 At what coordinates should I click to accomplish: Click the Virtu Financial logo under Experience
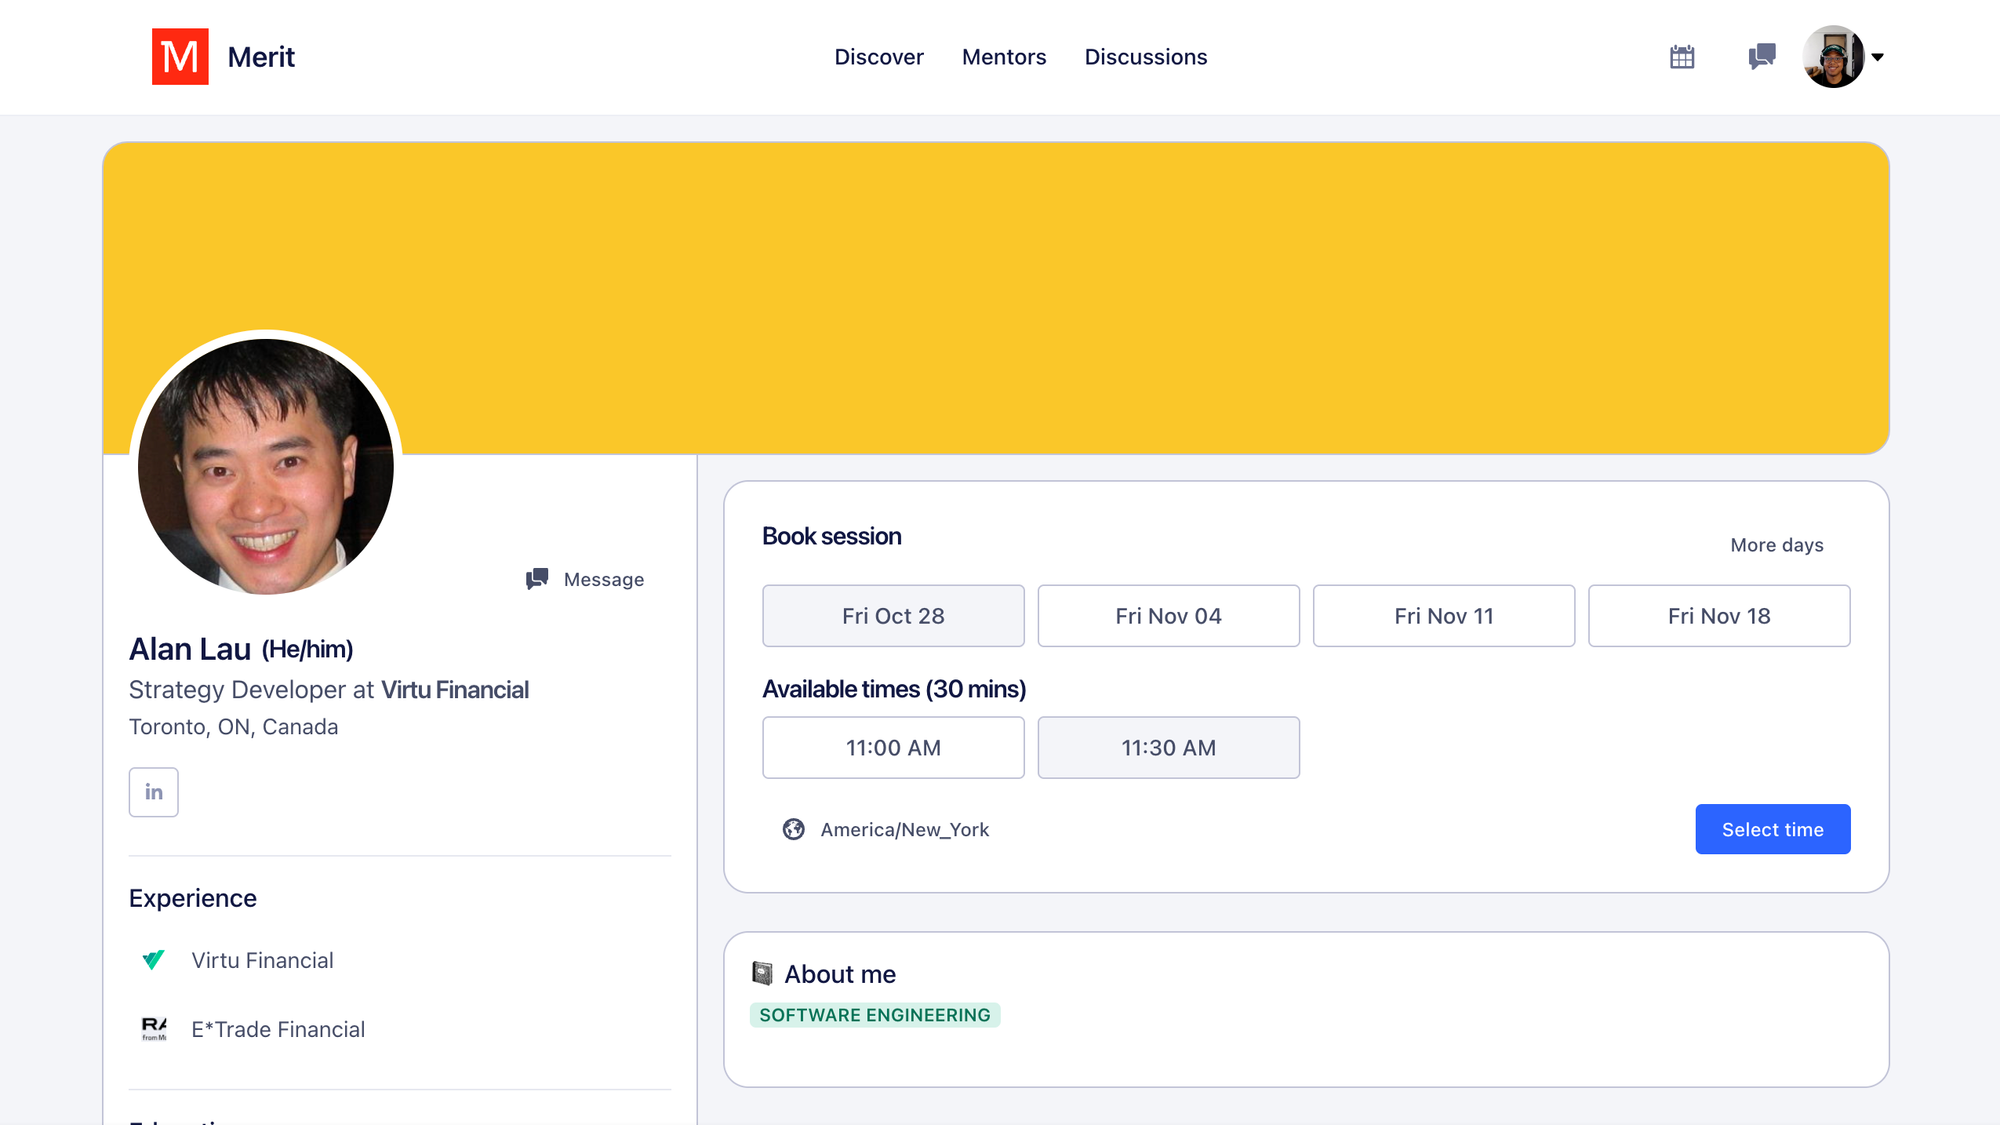point(152,960)
